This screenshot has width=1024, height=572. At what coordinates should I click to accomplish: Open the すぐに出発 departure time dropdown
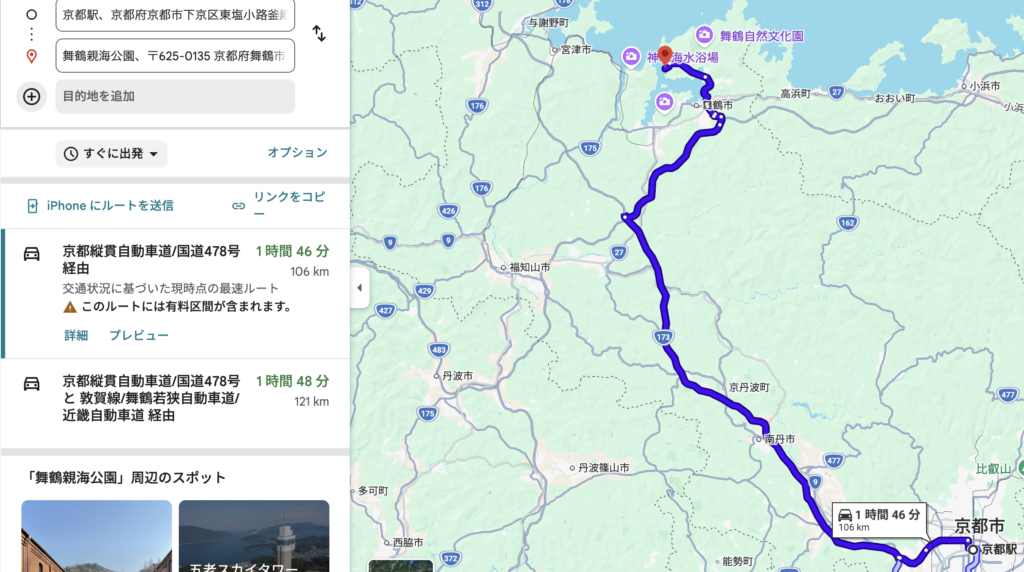pyautogui.click(x=111, y=154)
